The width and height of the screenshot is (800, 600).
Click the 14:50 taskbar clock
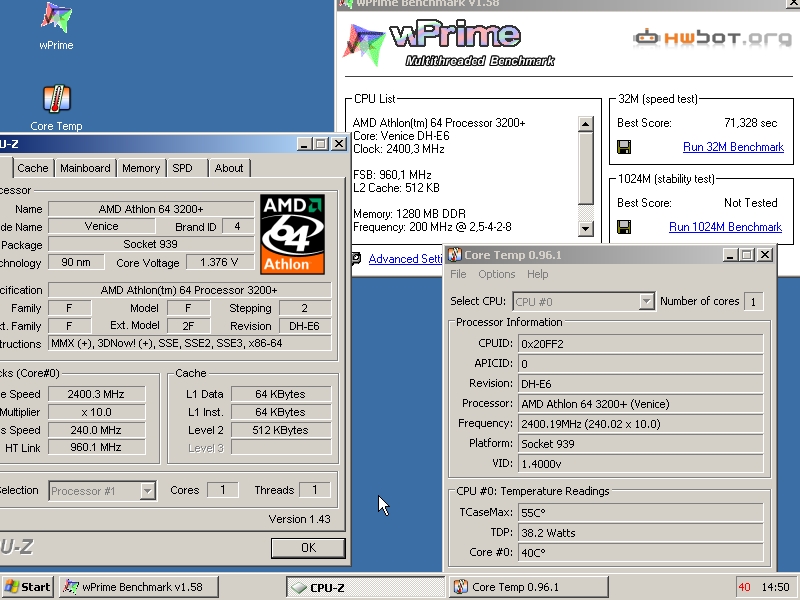775,587
